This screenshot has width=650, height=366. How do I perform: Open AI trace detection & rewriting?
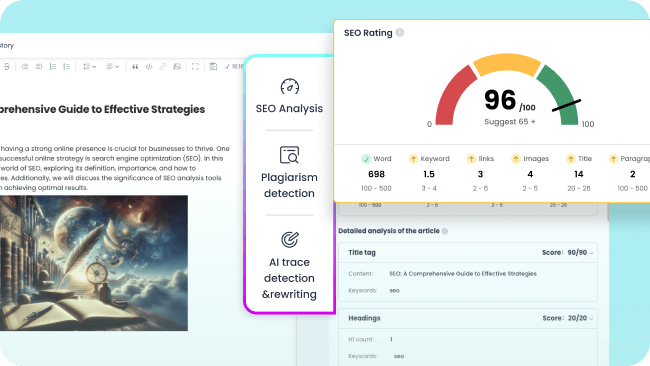289,265
